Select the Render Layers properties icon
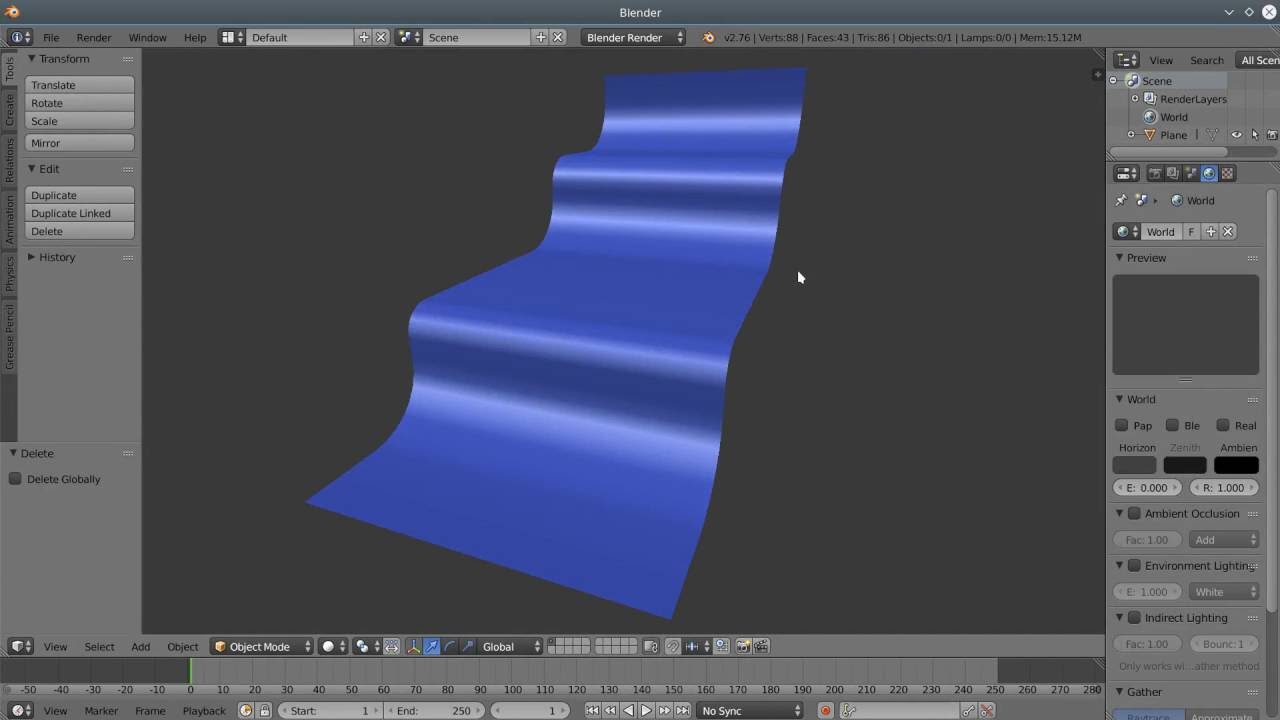 [x=1172, y=173]
